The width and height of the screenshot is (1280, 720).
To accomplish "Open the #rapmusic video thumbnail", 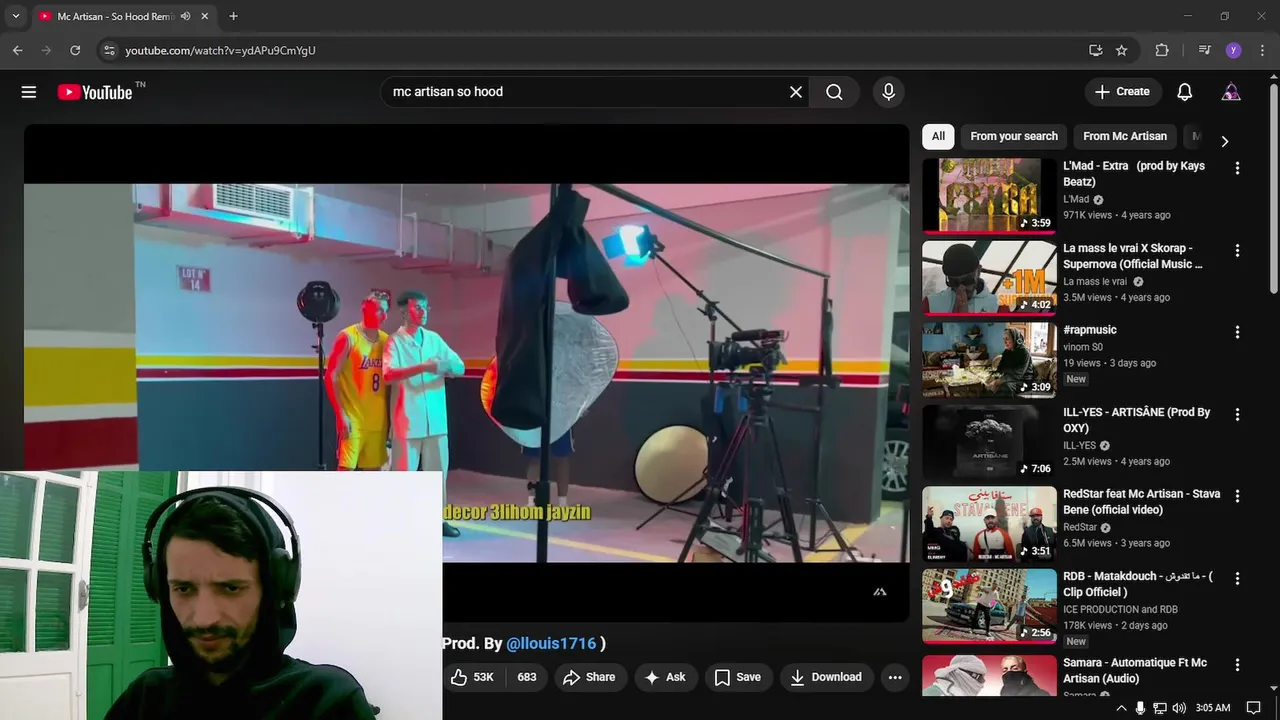I will pos(989,360).
